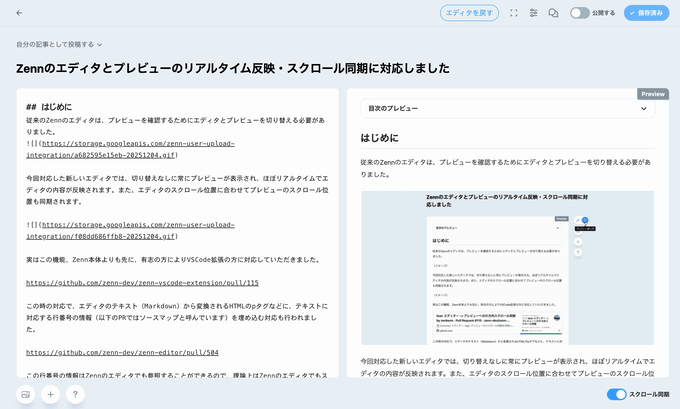This screenshot has height=409, width=680.
Task: Click the article title field
Action: [232, 68]
